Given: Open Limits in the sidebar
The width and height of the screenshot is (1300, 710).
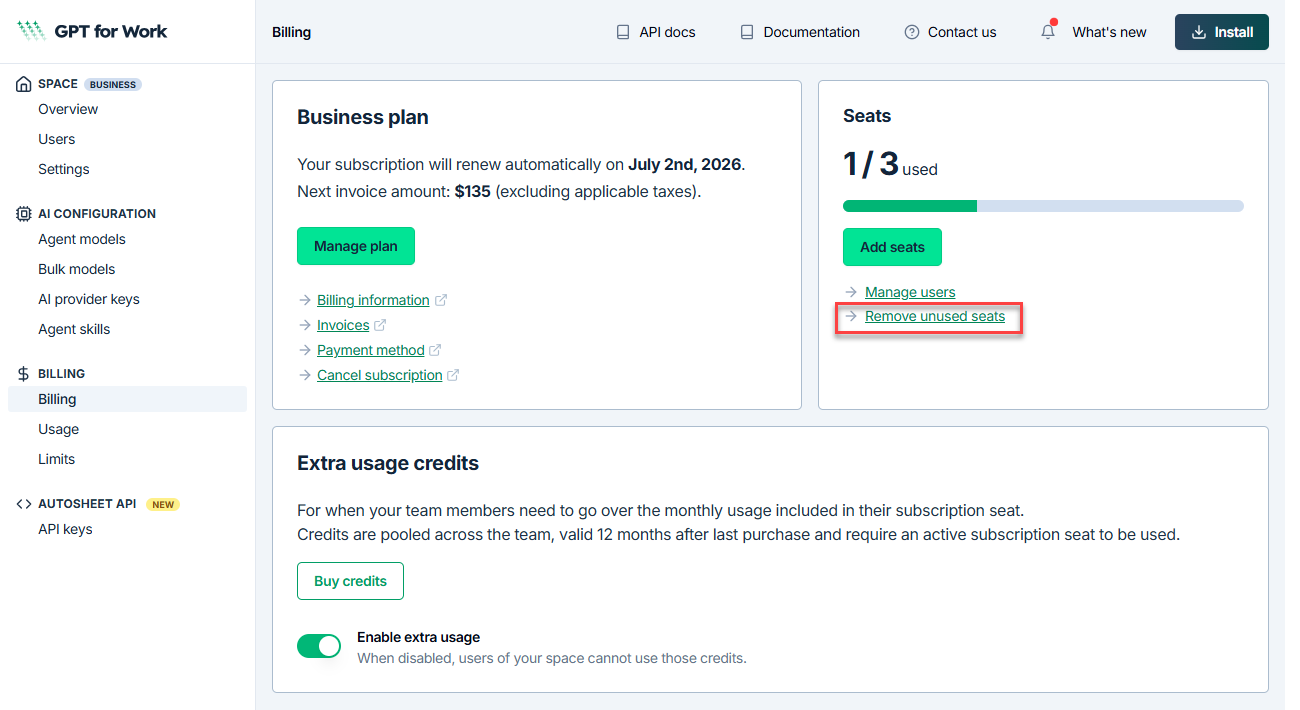Looking at the screenshot, I should pos(57,459).
